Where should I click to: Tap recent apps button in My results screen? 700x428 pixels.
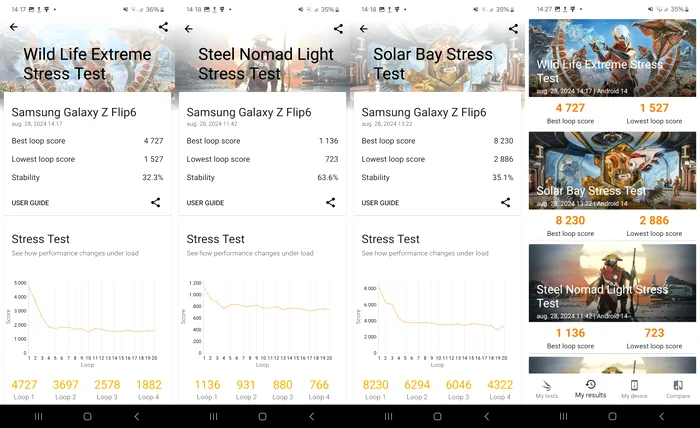point(563,416)
